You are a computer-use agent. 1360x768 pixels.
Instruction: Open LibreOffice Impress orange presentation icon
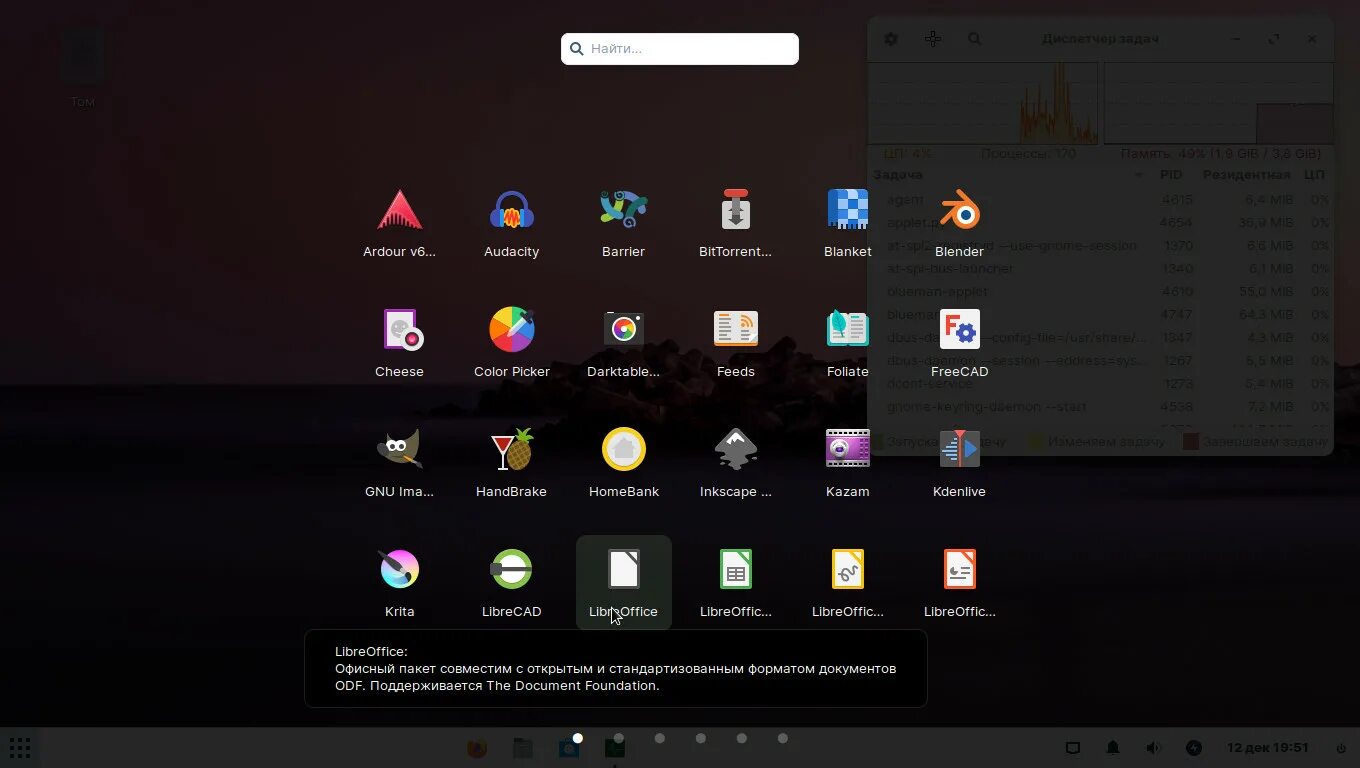pyautogui.click(x=959, y=583)
